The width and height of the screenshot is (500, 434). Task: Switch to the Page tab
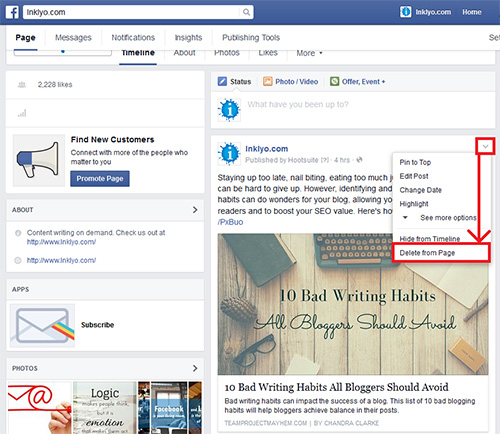pyautogui.click(x=25, y=38)
